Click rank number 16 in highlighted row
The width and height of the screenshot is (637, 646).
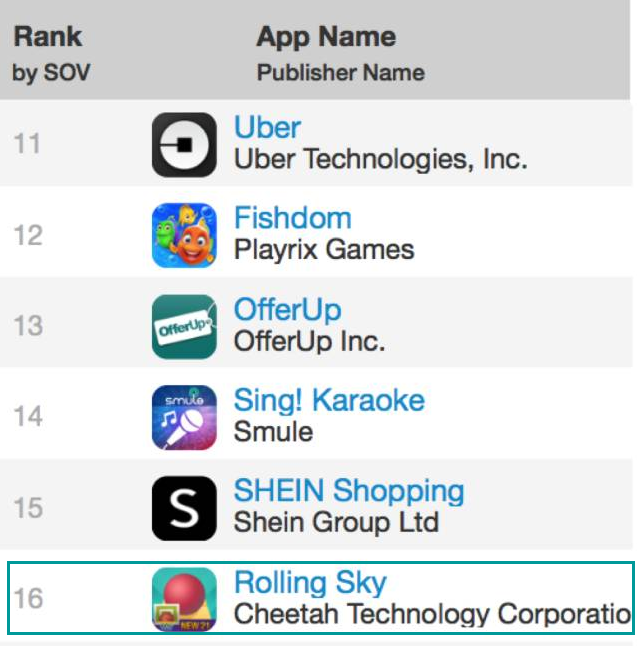coord(28,598)
